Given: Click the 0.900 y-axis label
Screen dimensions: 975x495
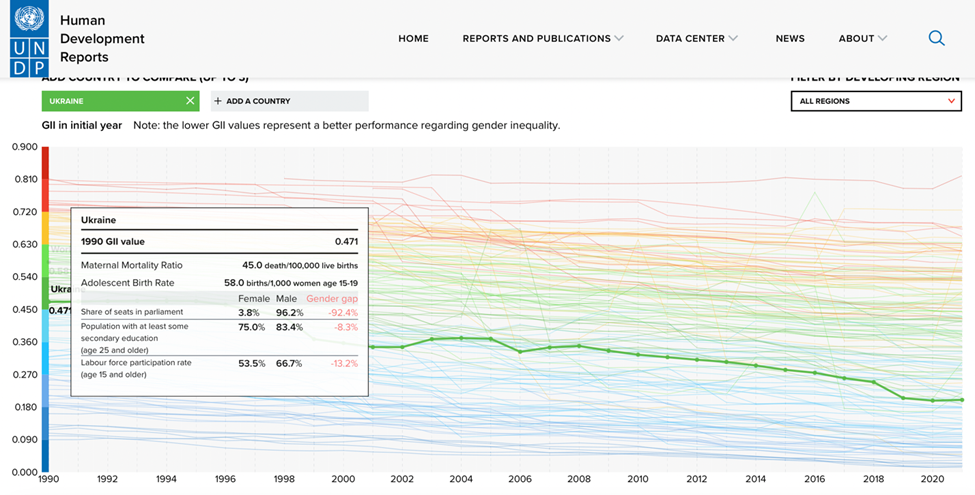Looking at the screenshot, I should (x=25, y=147).
